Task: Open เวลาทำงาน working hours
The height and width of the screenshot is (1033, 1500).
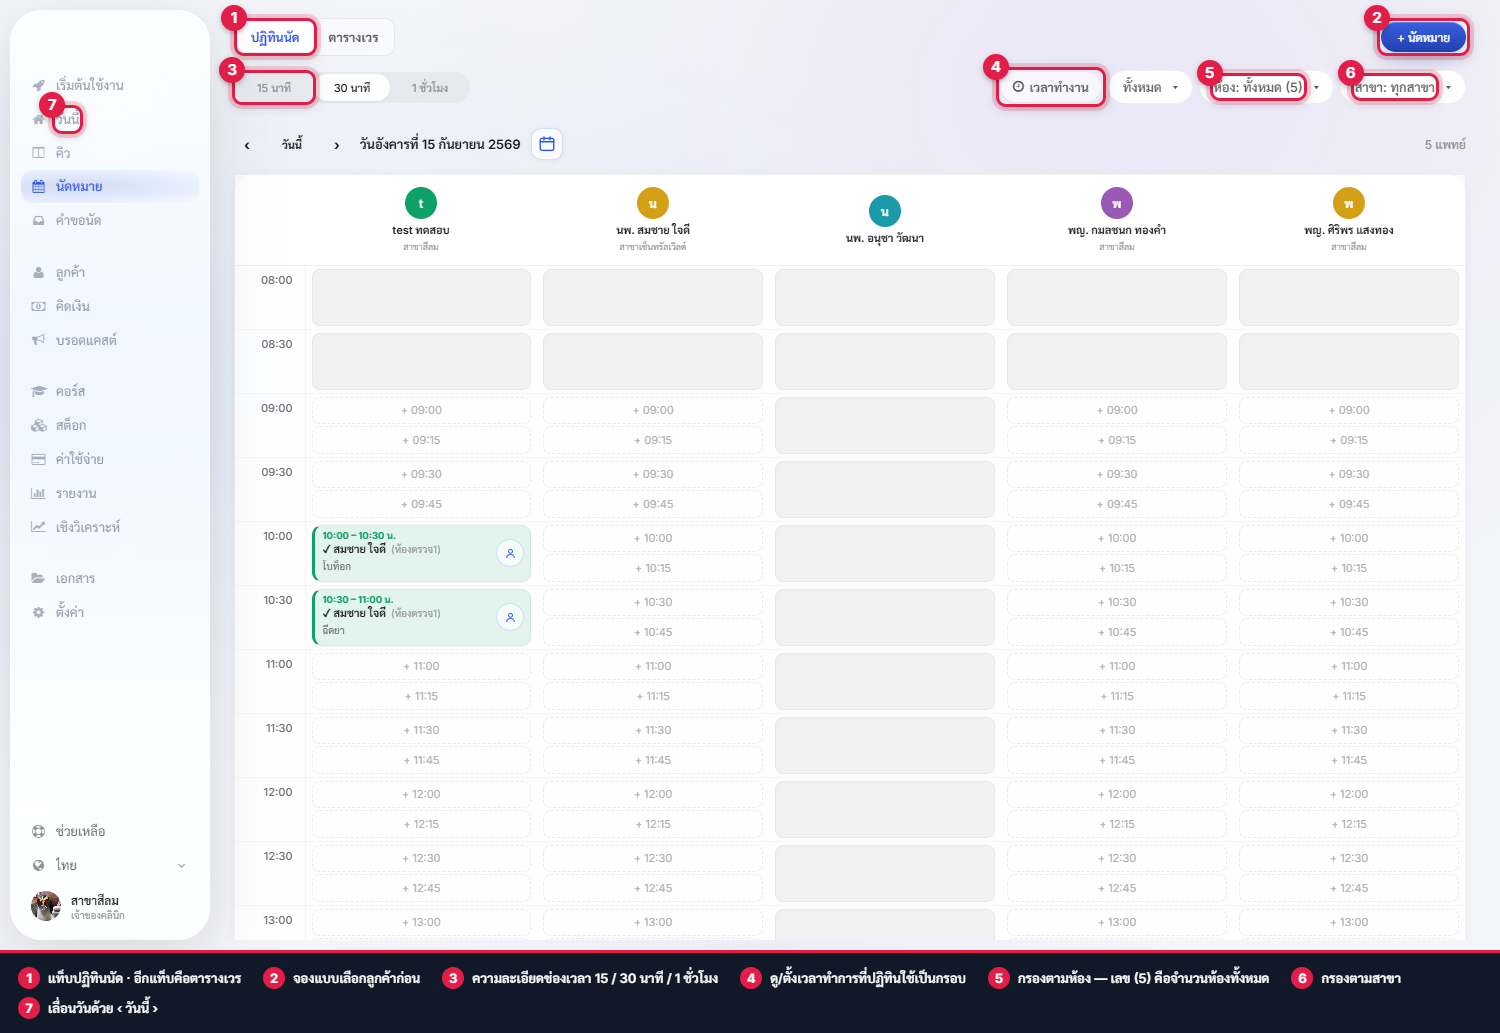Action: coord(1051,88)
